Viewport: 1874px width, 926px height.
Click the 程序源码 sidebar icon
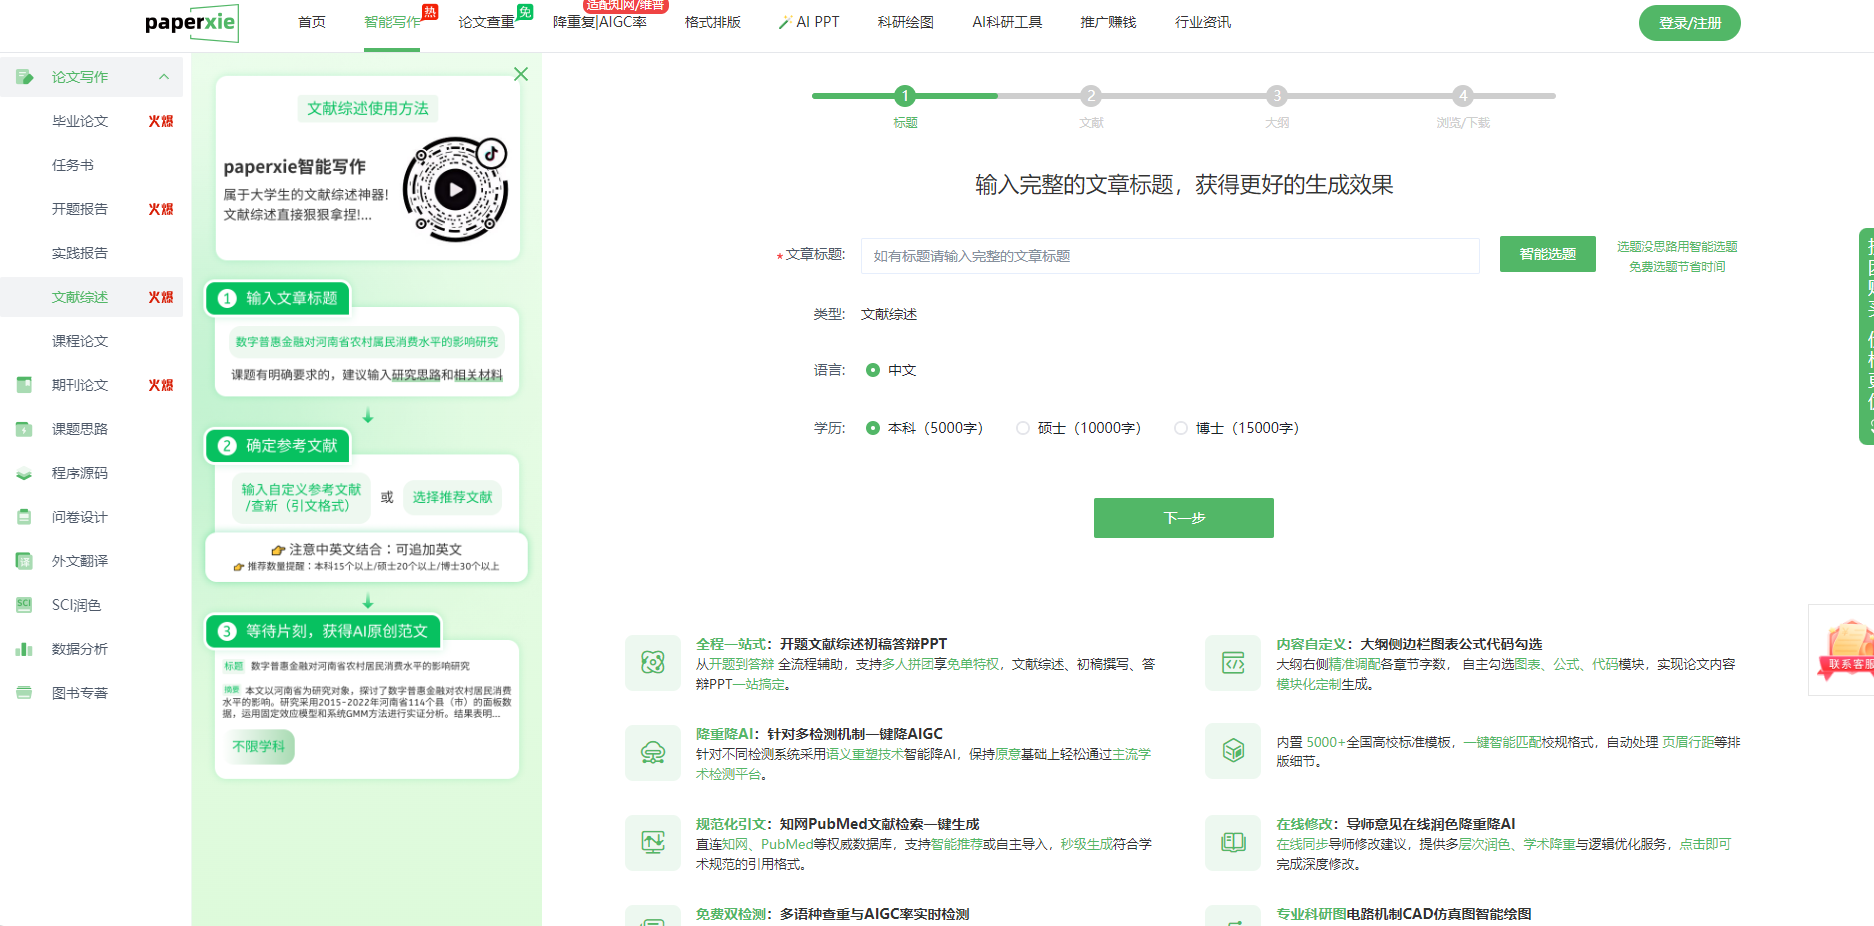[24, 473]
